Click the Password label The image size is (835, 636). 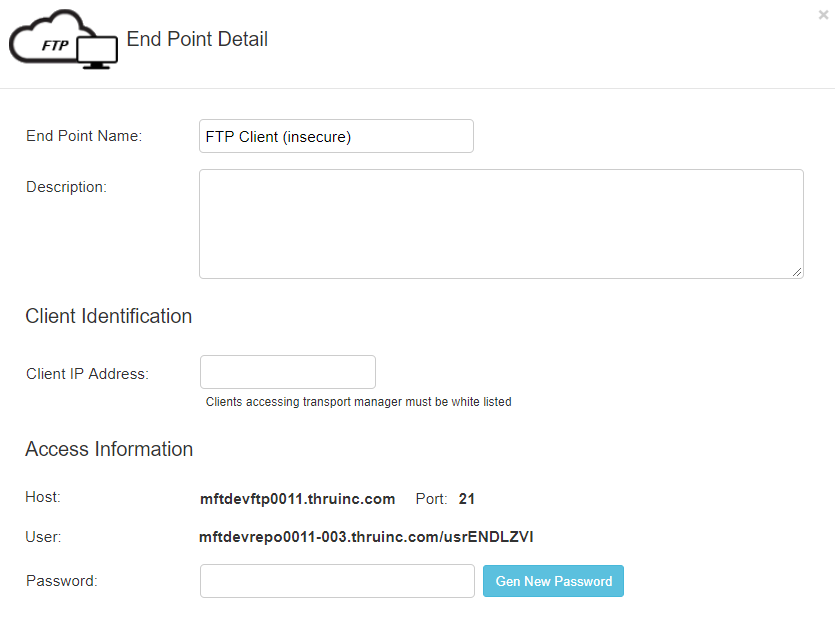click(62, 581)
